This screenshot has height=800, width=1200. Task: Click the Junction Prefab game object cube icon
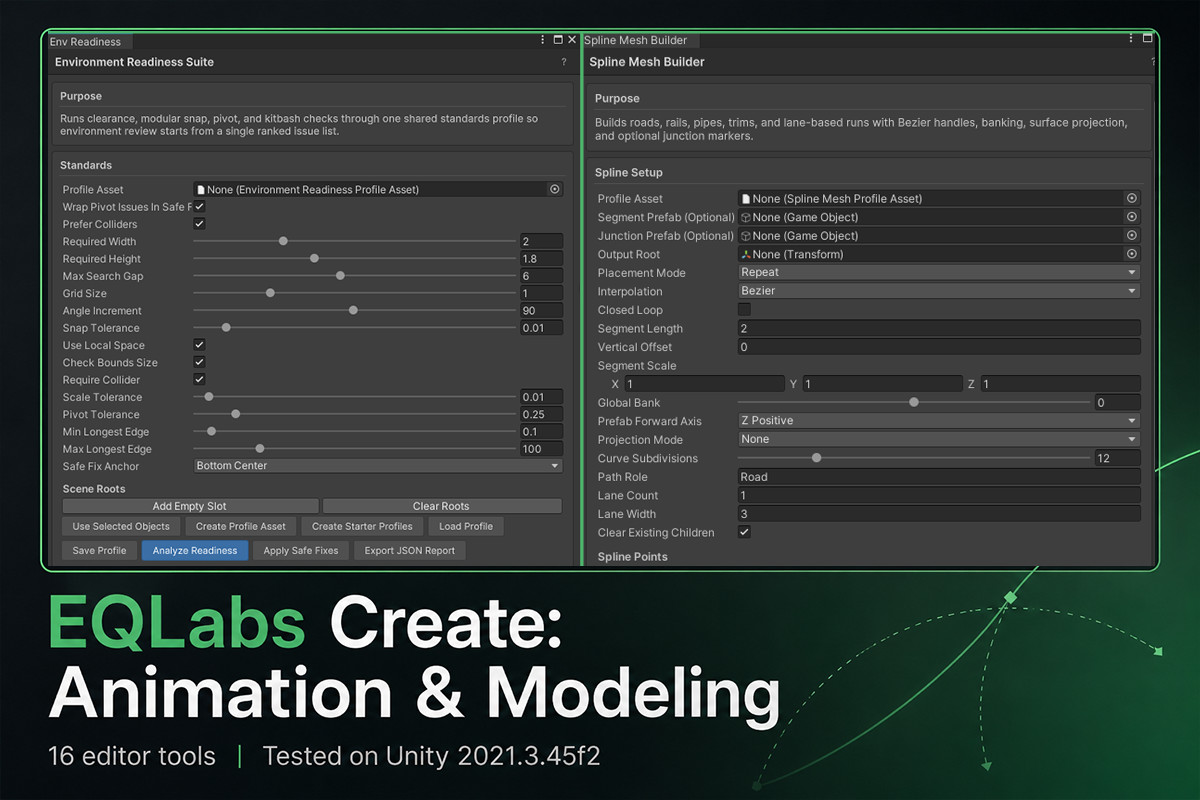point(745,236)
